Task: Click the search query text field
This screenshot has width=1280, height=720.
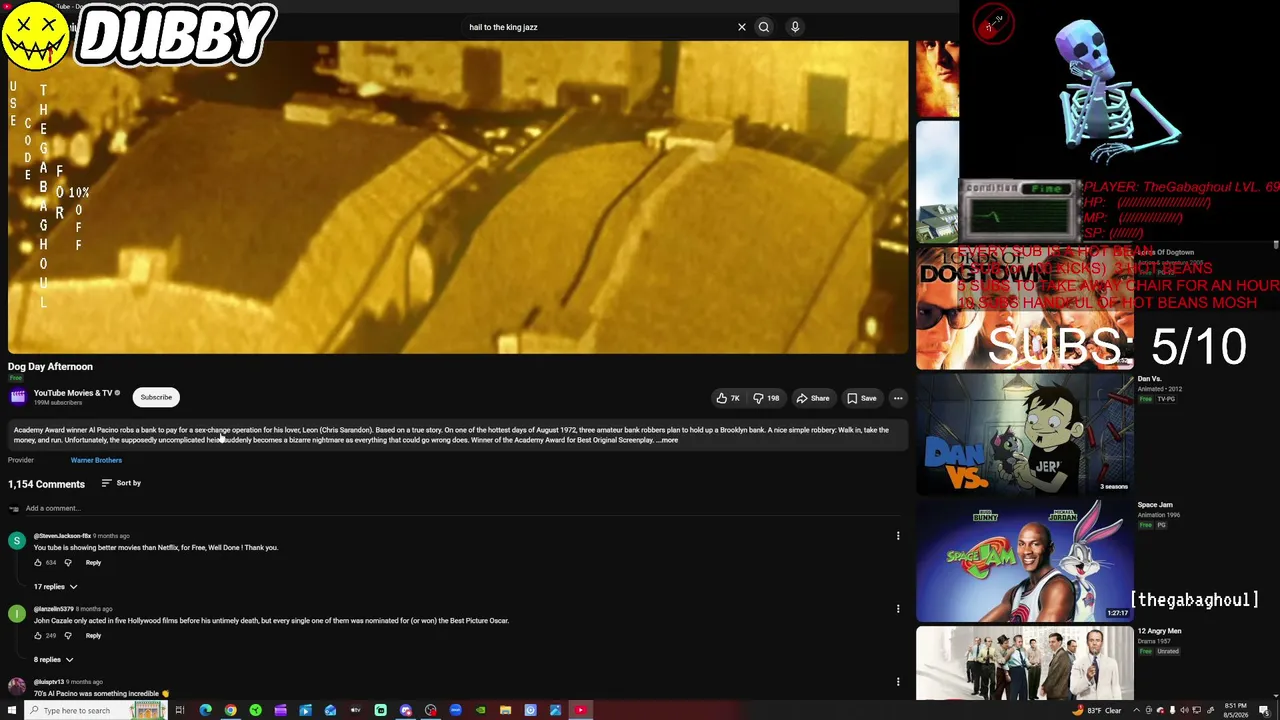Action: pyautogui.click(x=598, y=27)
